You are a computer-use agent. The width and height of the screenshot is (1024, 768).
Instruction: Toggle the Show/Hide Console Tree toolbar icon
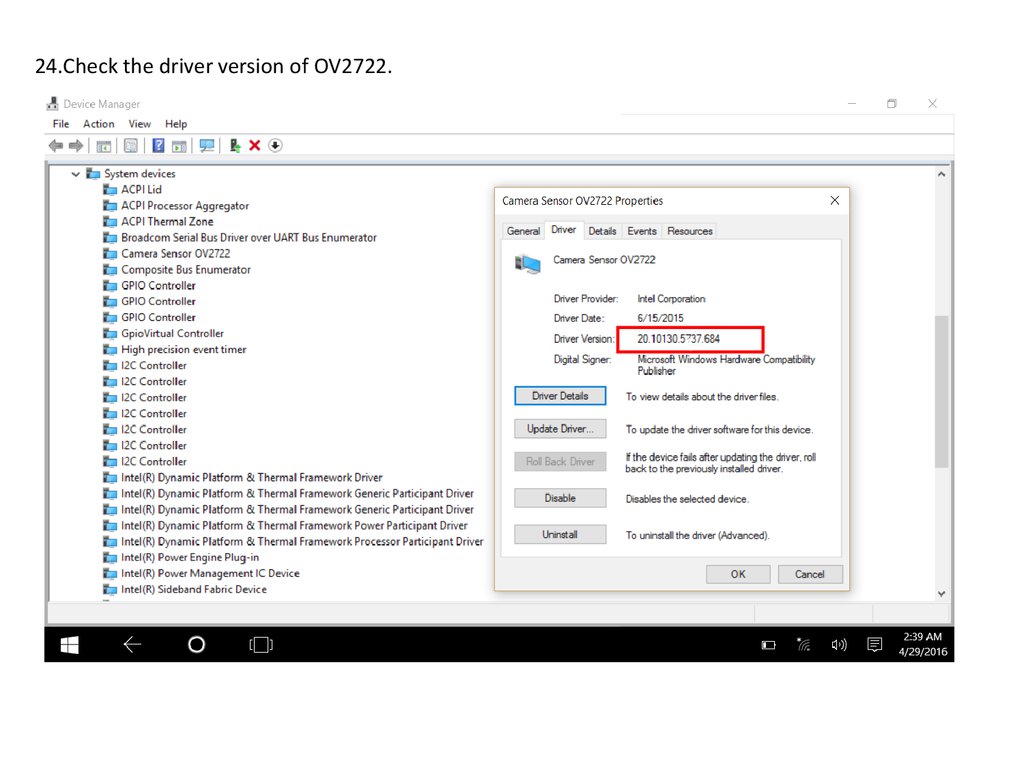click(104, 146)
